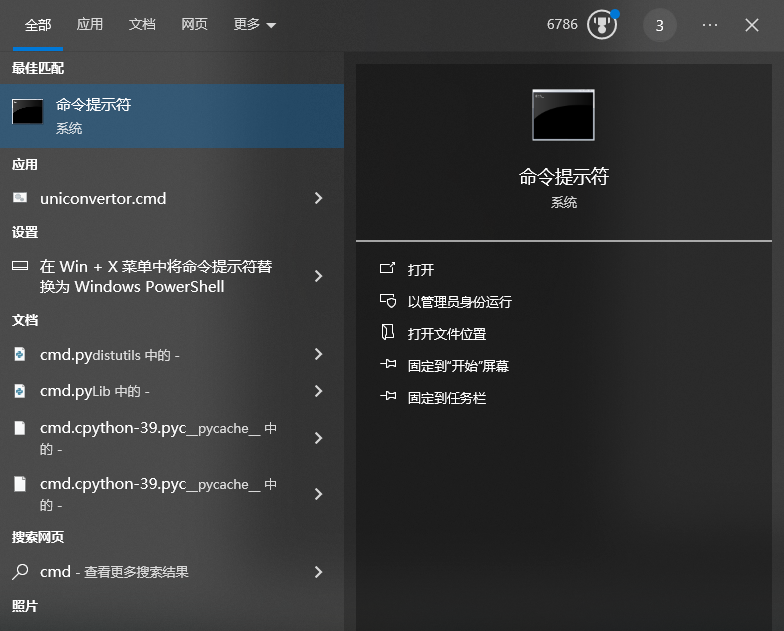
Task: Close the search panel
Action: point(752,25)
